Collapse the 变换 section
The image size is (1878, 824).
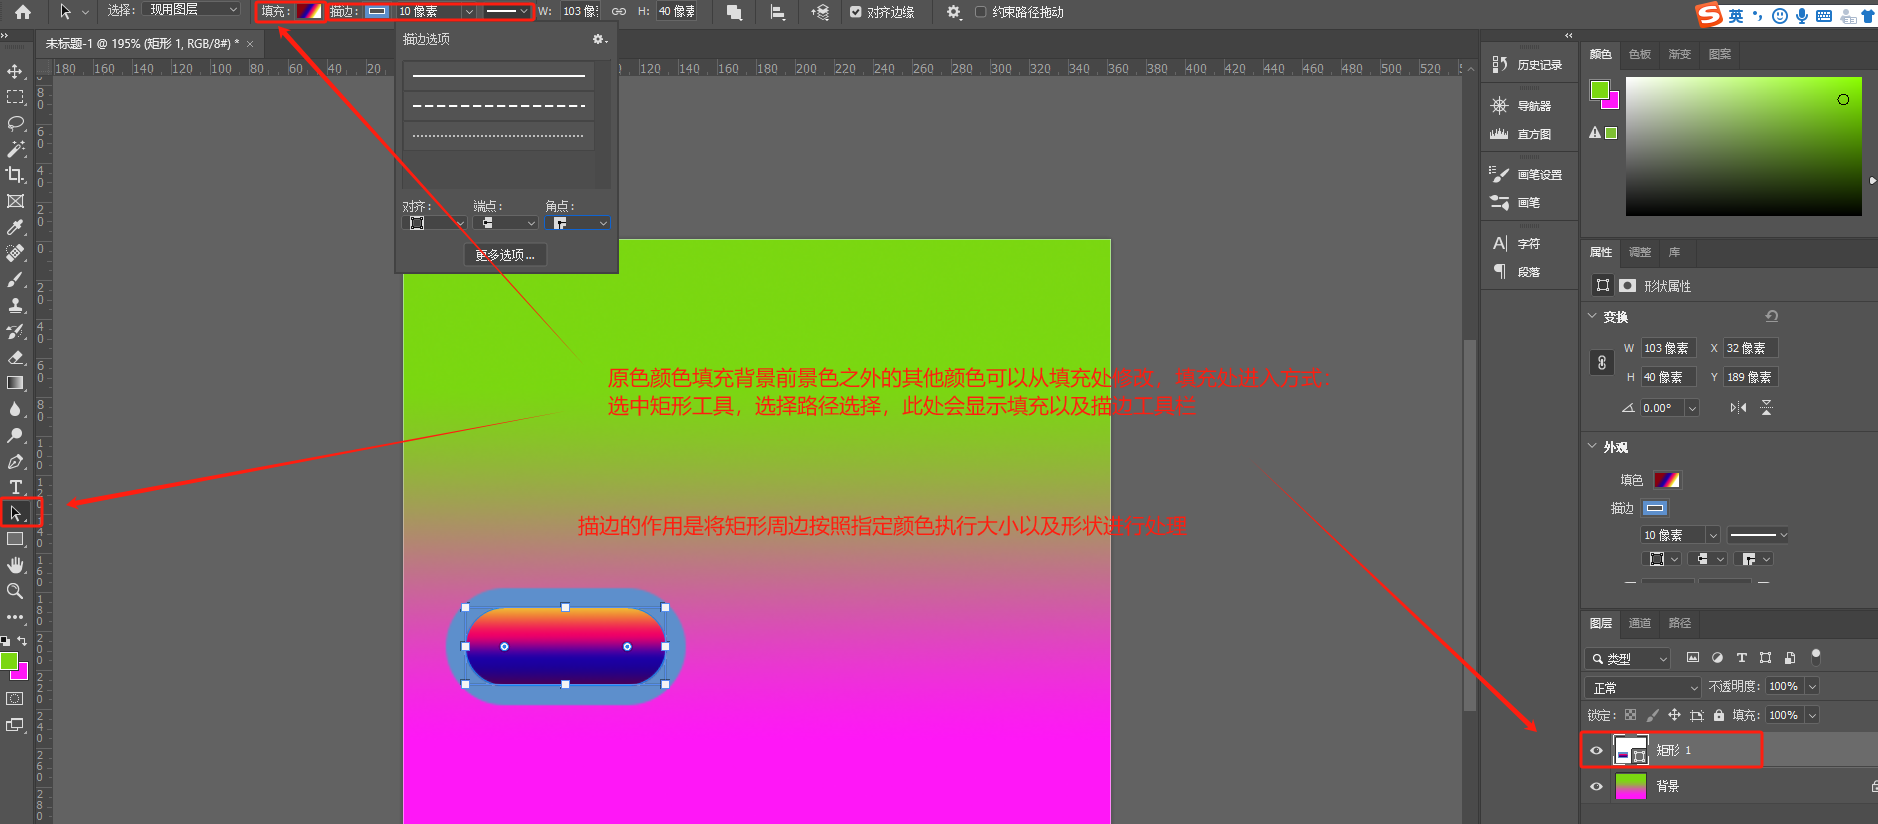pos(1593,316)
